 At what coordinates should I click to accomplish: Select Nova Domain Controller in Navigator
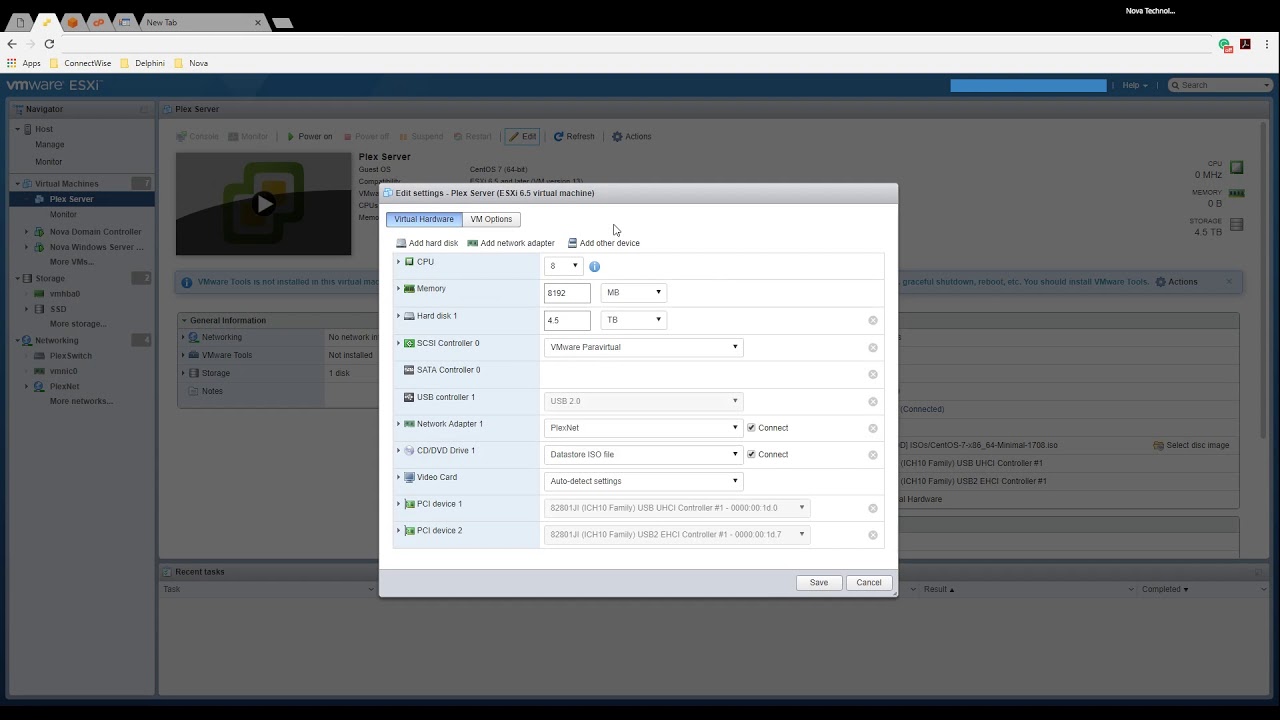click(96, 232)
